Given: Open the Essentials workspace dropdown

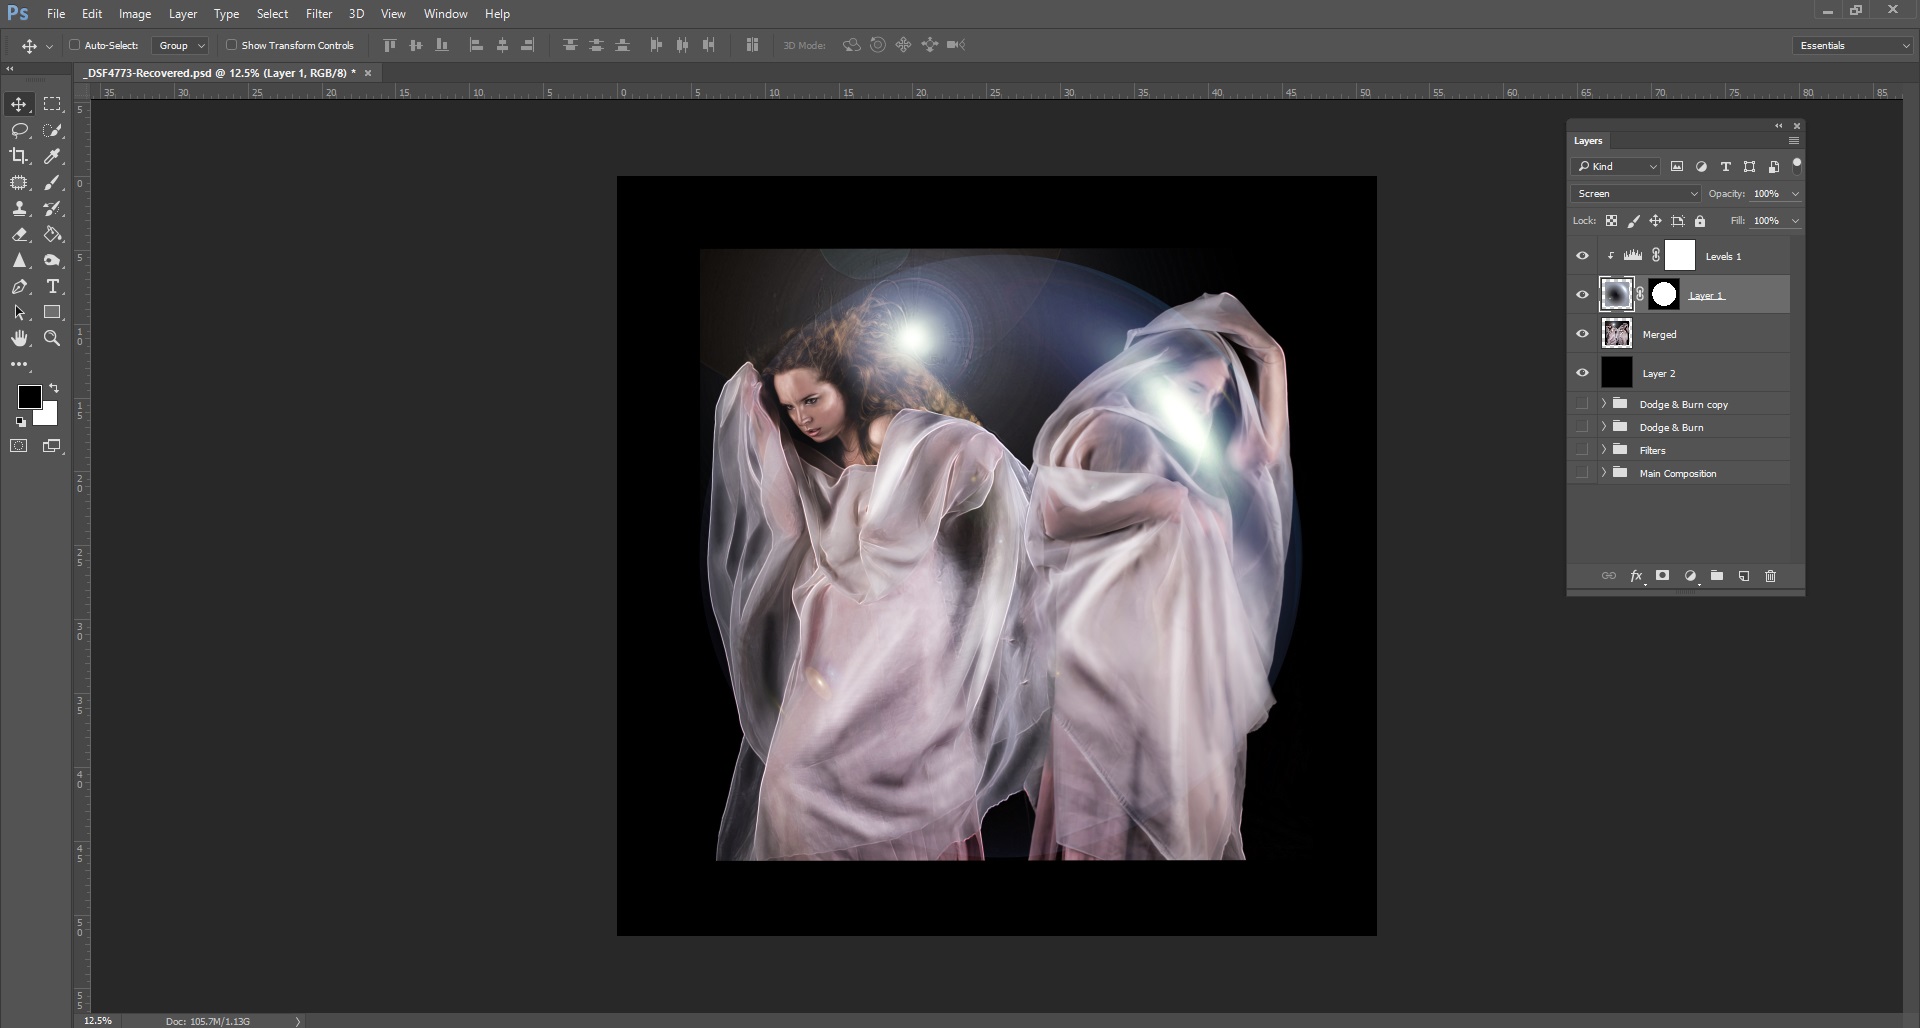Looking at the screenshot, I should [1851, 45].
